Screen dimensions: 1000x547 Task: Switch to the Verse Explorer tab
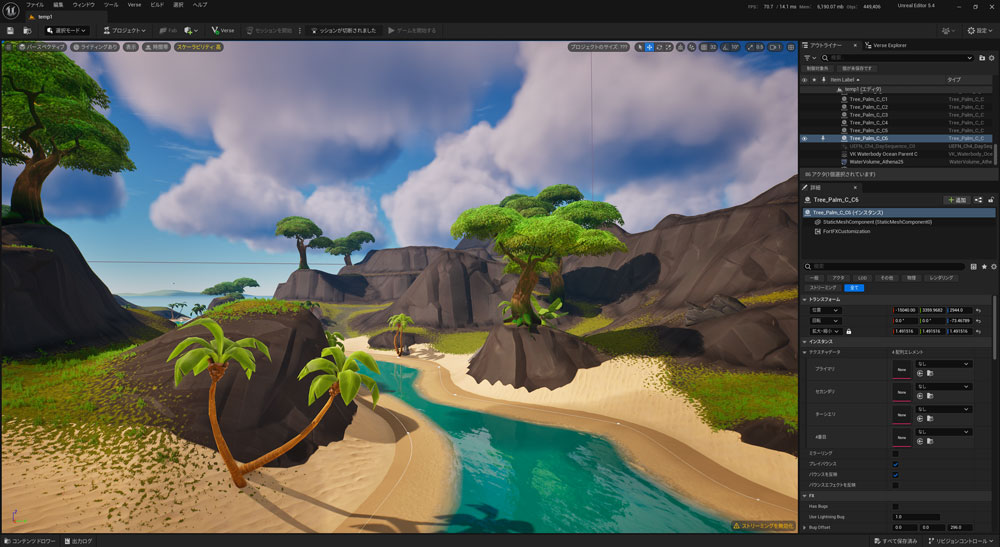[885, 45]
